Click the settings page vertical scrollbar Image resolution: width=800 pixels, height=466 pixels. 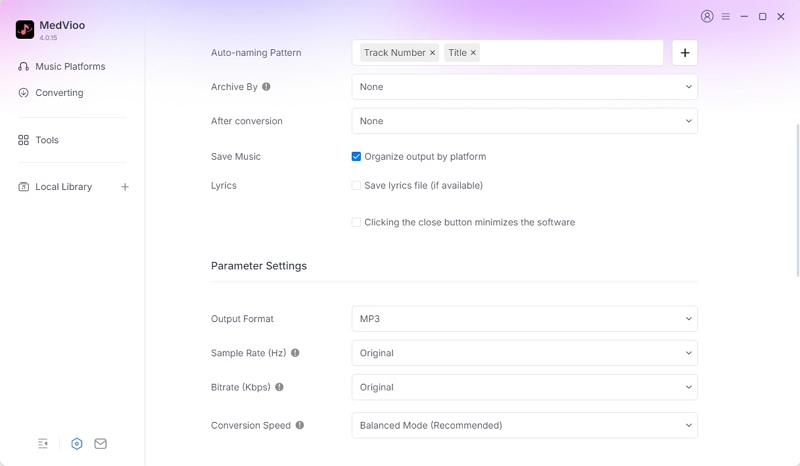(797, 200)
